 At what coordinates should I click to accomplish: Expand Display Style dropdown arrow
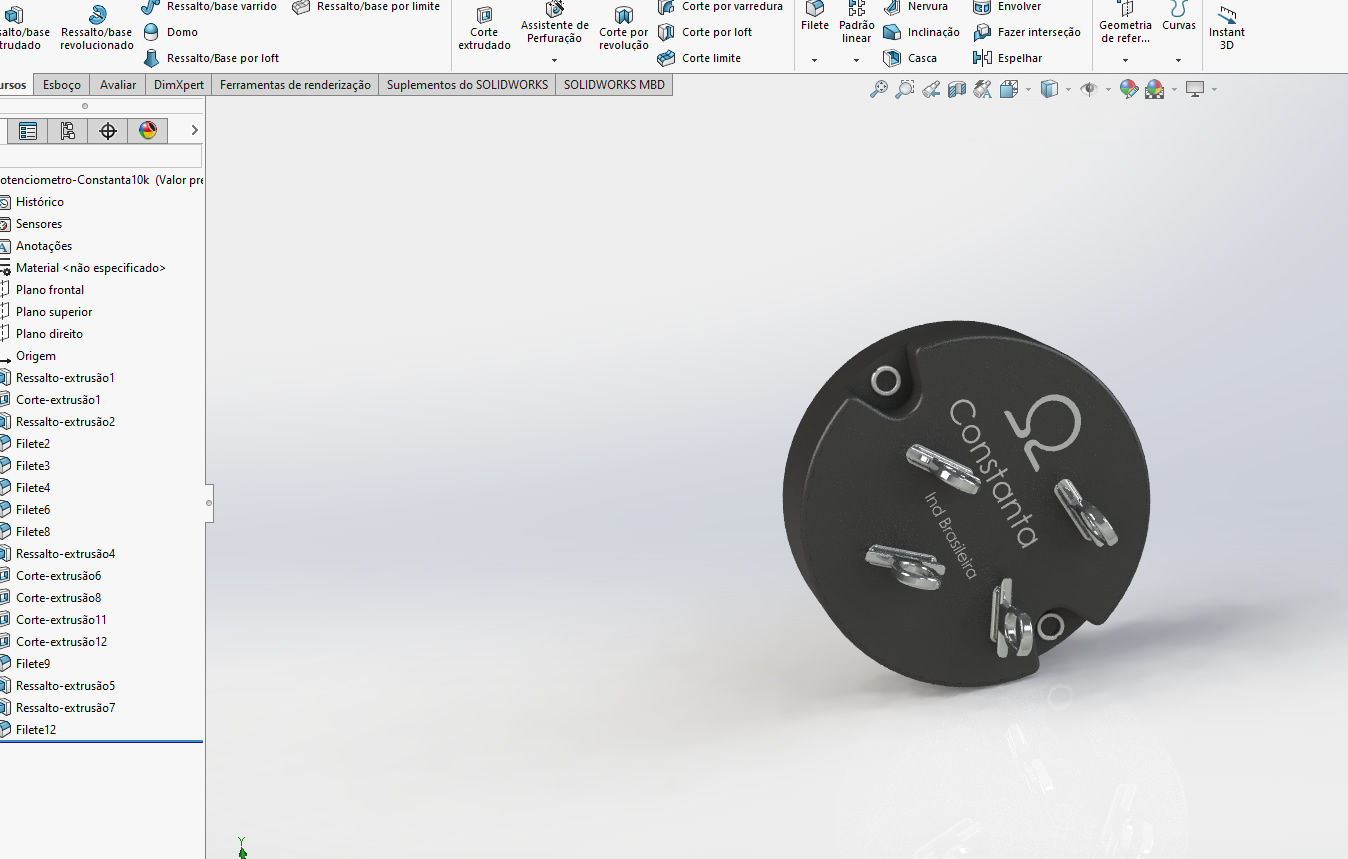pyautogui.click(x=1068, y=90)
